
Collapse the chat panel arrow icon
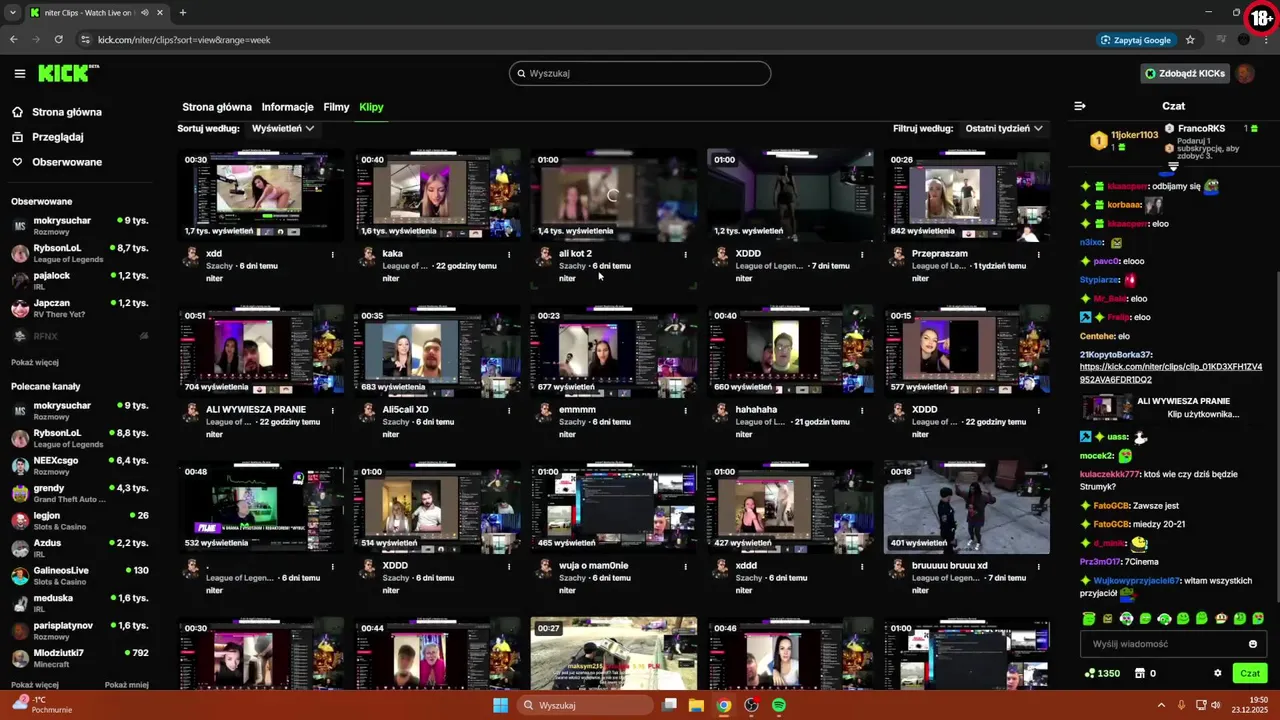1080,106
